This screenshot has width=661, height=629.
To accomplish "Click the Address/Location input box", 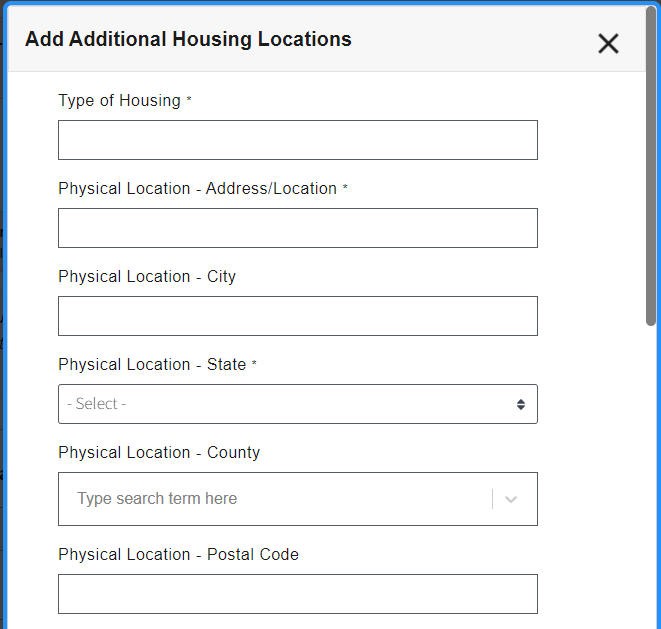I will point(297,228).
